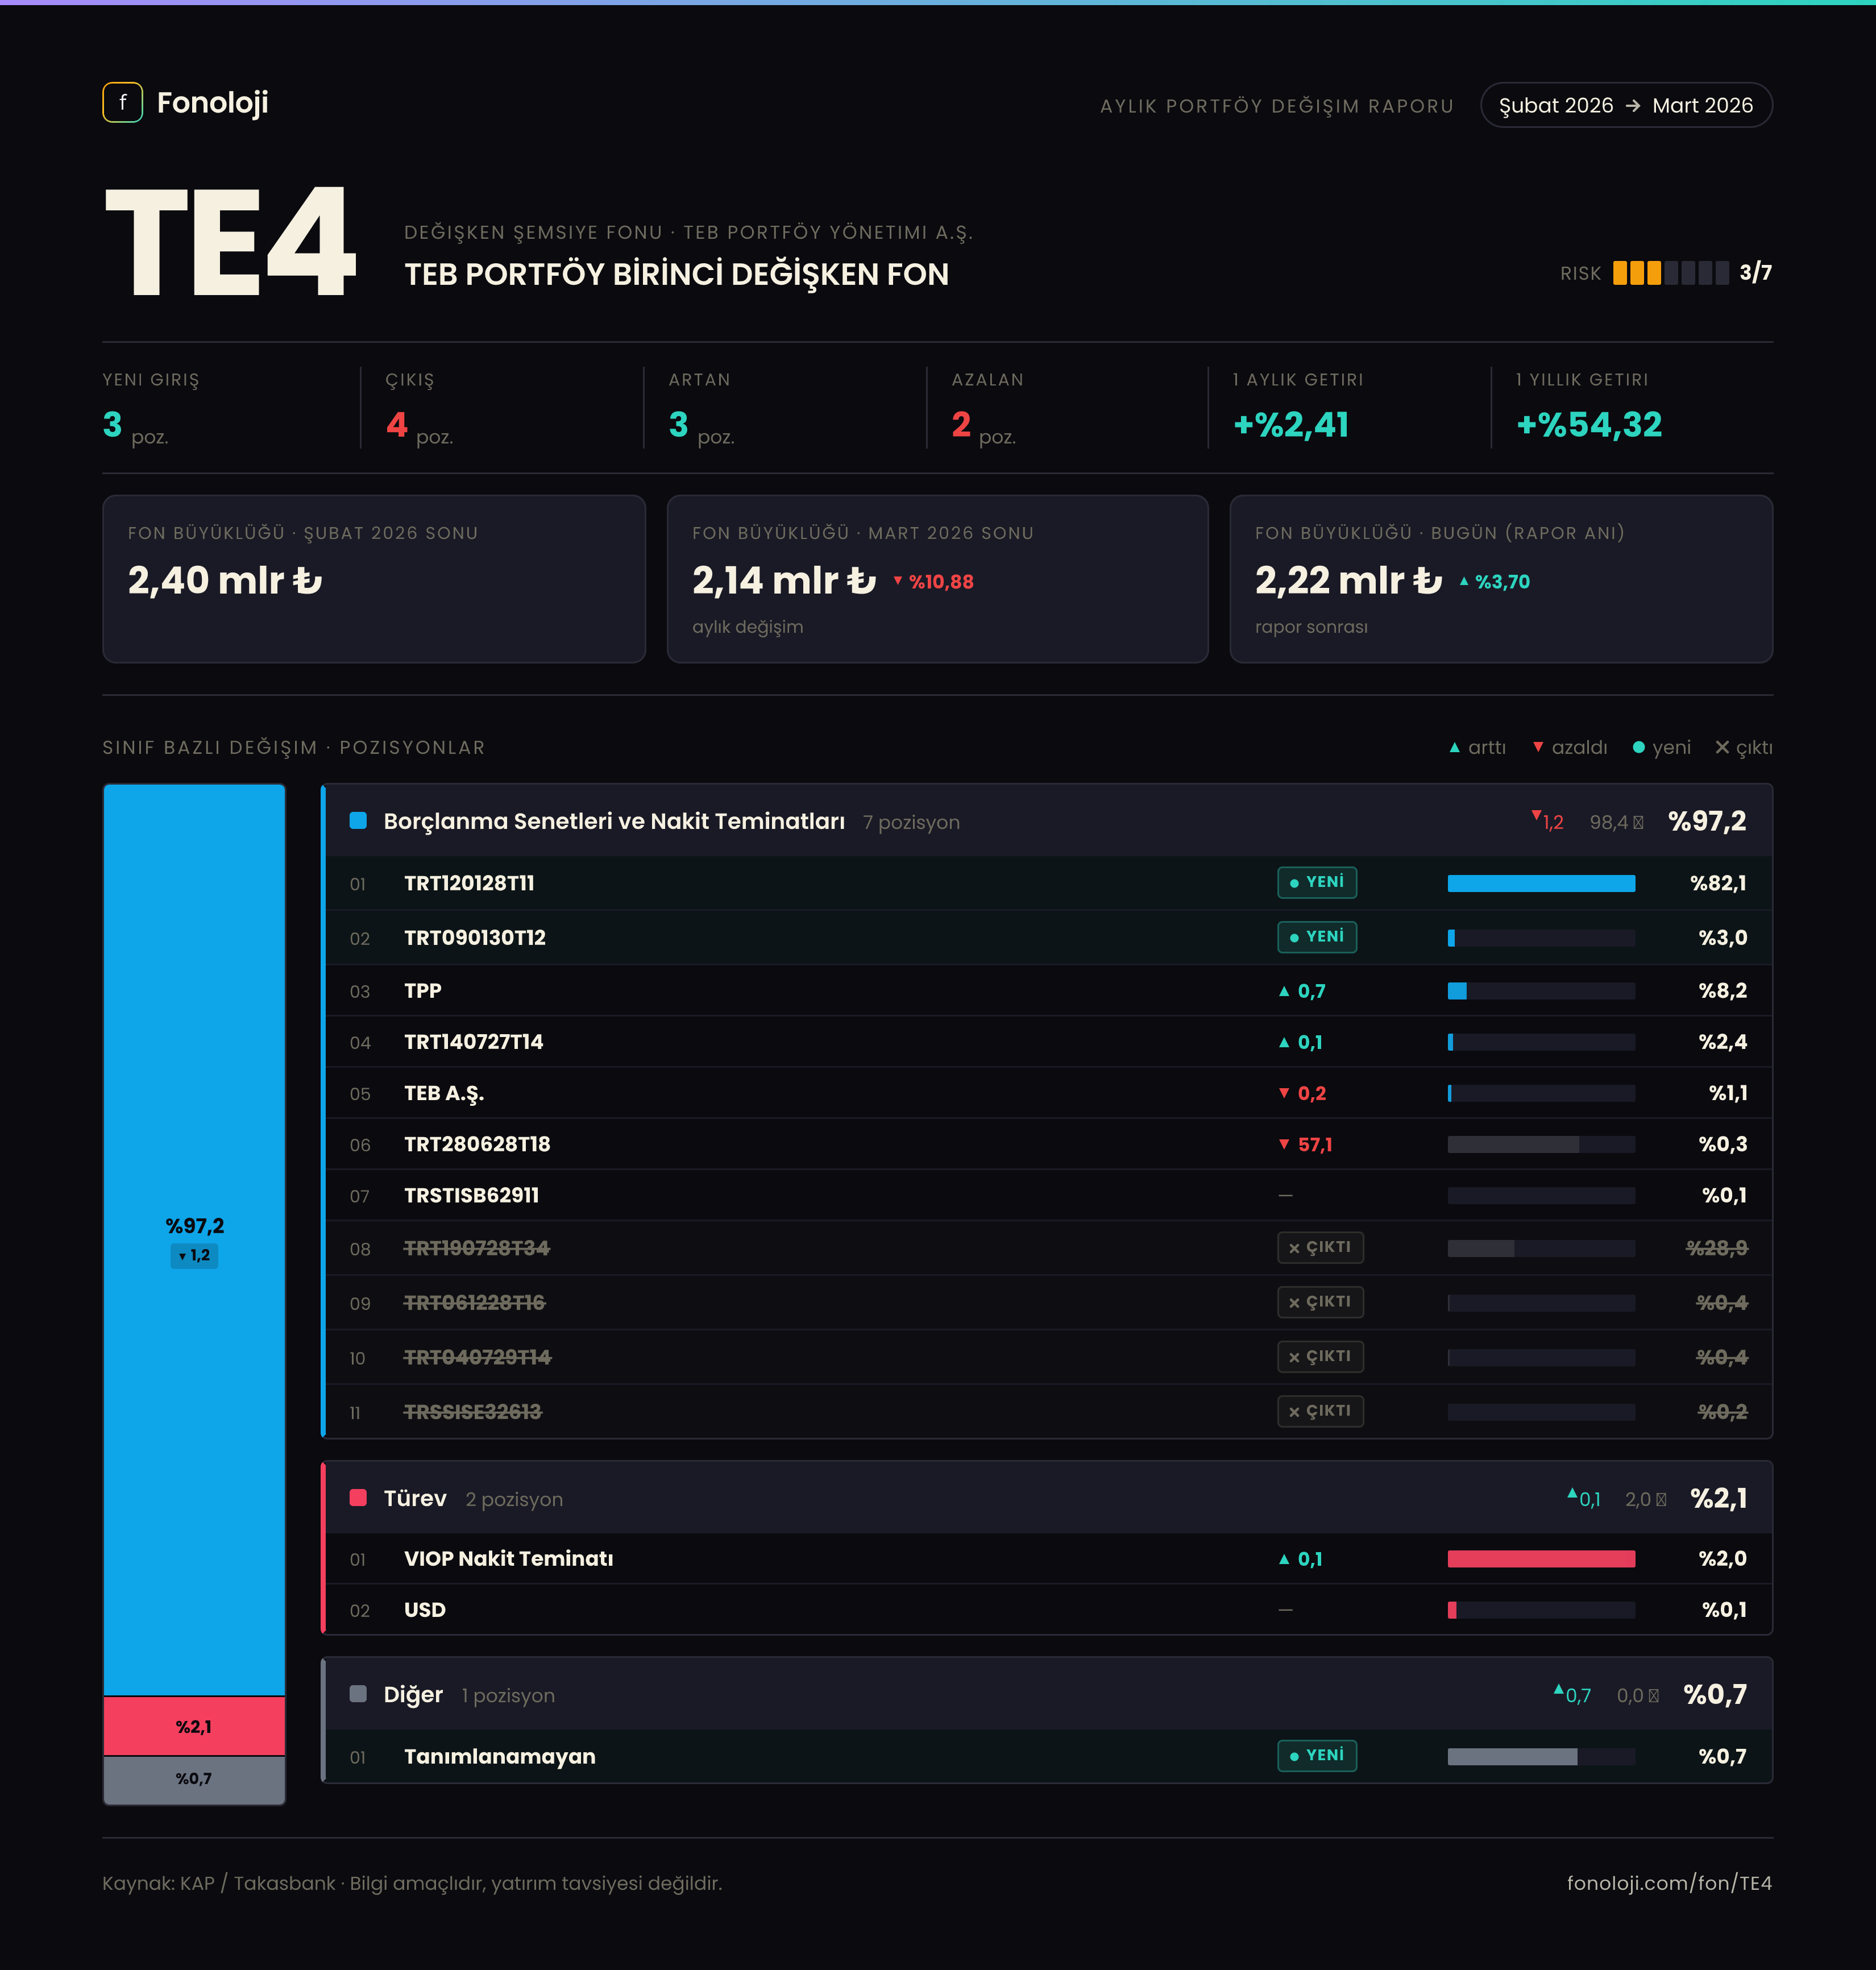Select the TRT090130T12 position name
This screenshot has height=1970, width=1876.
point(475,938)
